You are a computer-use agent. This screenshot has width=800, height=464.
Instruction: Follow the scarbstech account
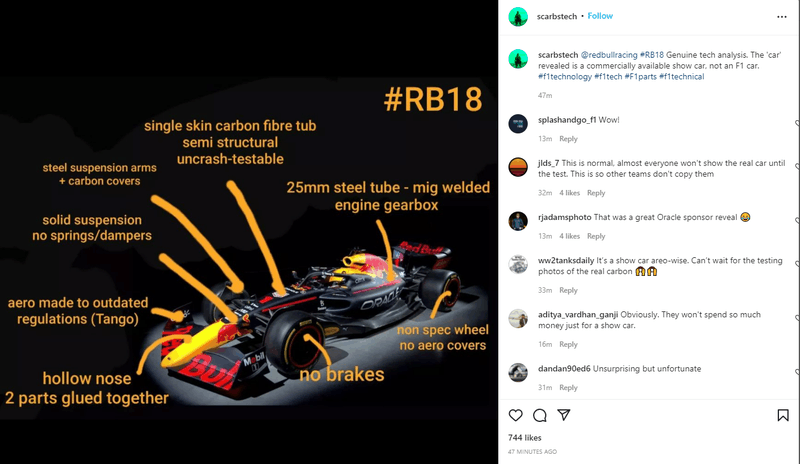pos(600,16)
